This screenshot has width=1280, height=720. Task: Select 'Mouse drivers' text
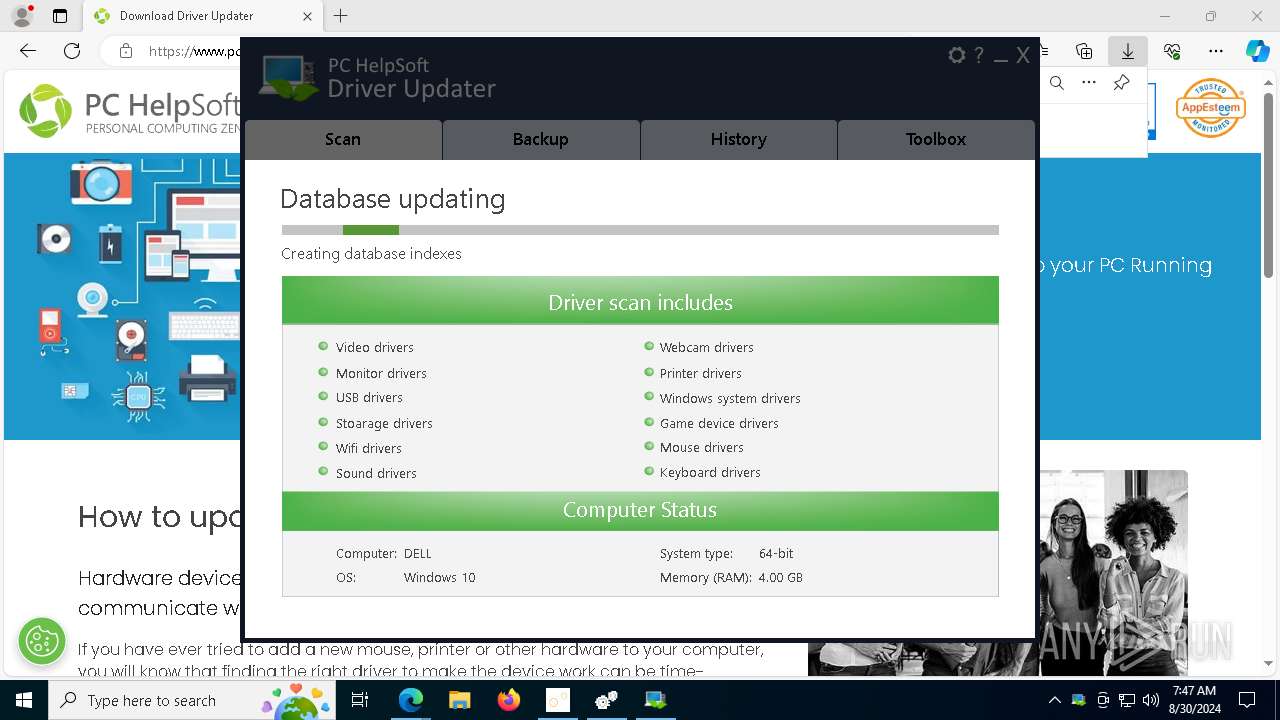point(702,447)
